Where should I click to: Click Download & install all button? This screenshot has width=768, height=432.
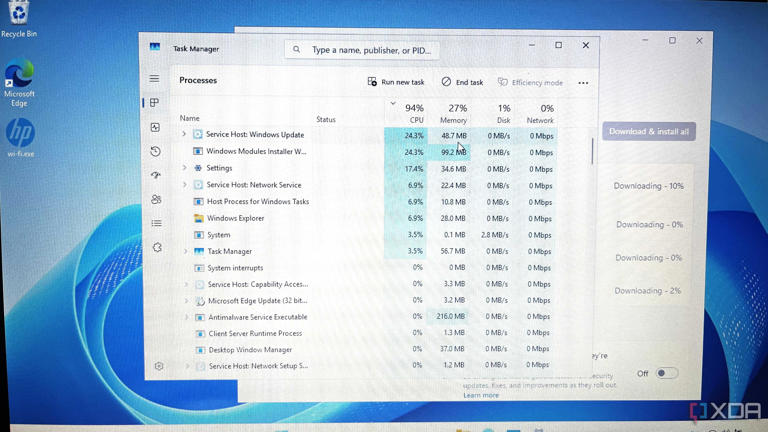[649, 131]
